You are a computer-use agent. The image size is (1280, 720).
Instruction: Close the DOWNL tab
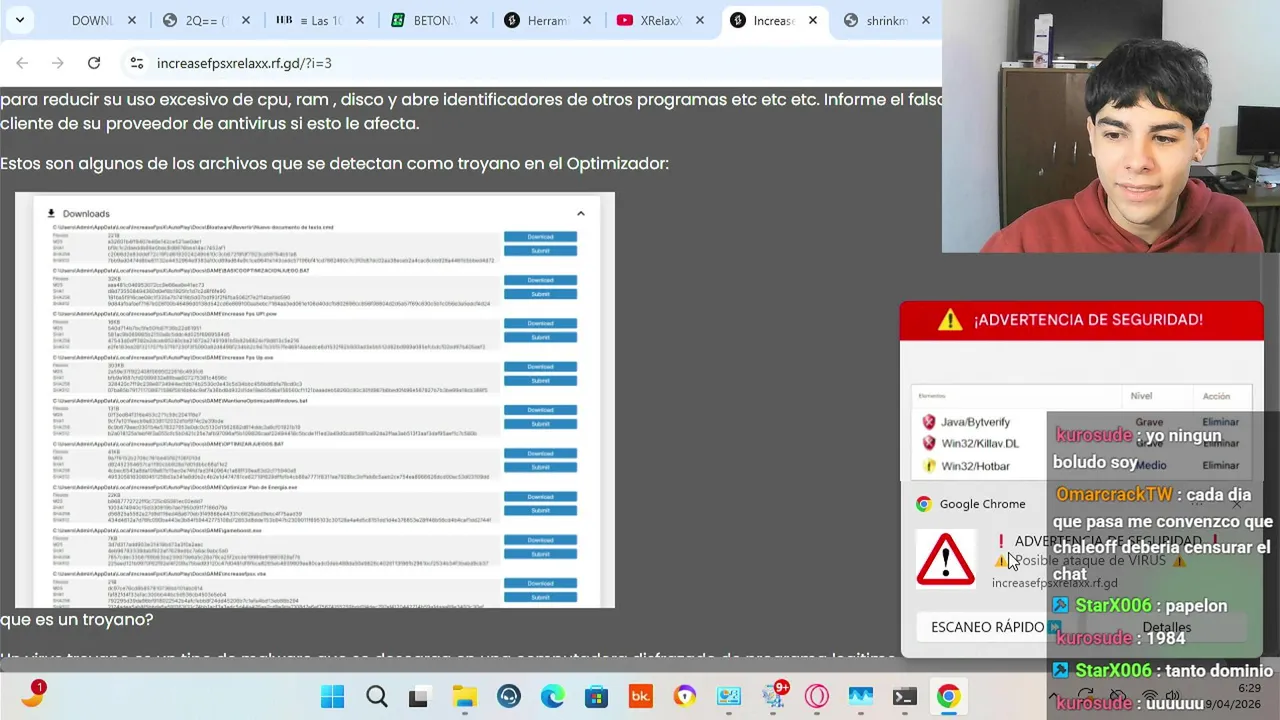pos(133,20)
